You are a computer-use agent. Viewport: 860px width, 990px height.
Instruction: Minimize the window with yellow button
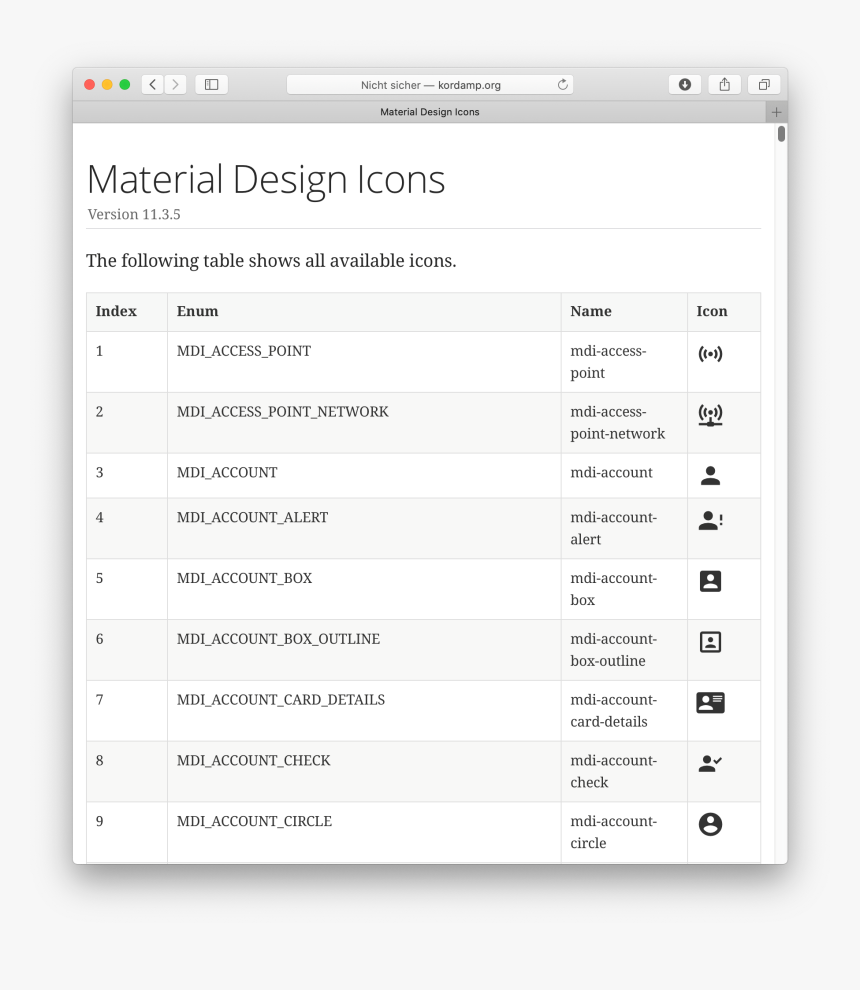107,85
